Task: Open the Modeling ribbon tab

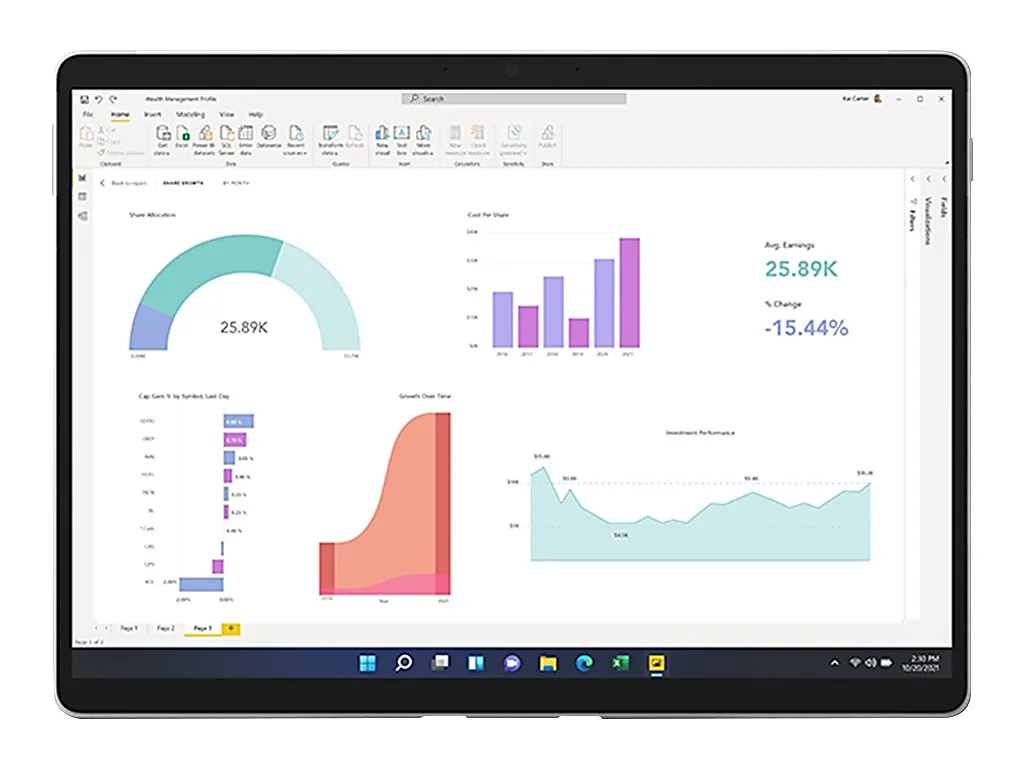Action: (x=190, y=115)
